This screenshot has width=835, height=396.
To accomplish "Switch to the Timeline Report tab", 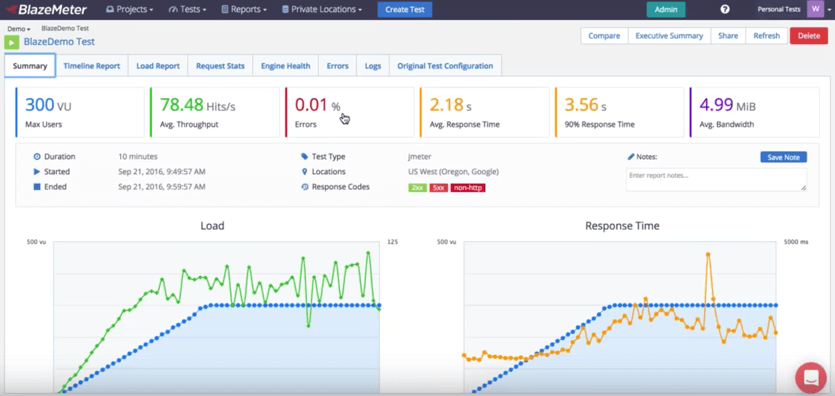I will coord(92,66).
